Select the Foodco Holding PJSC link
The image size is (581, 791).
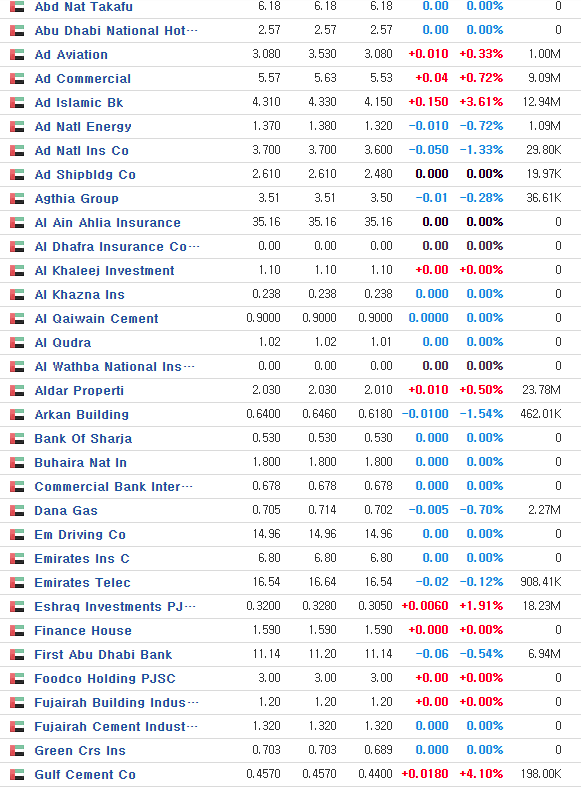[105, 679]
